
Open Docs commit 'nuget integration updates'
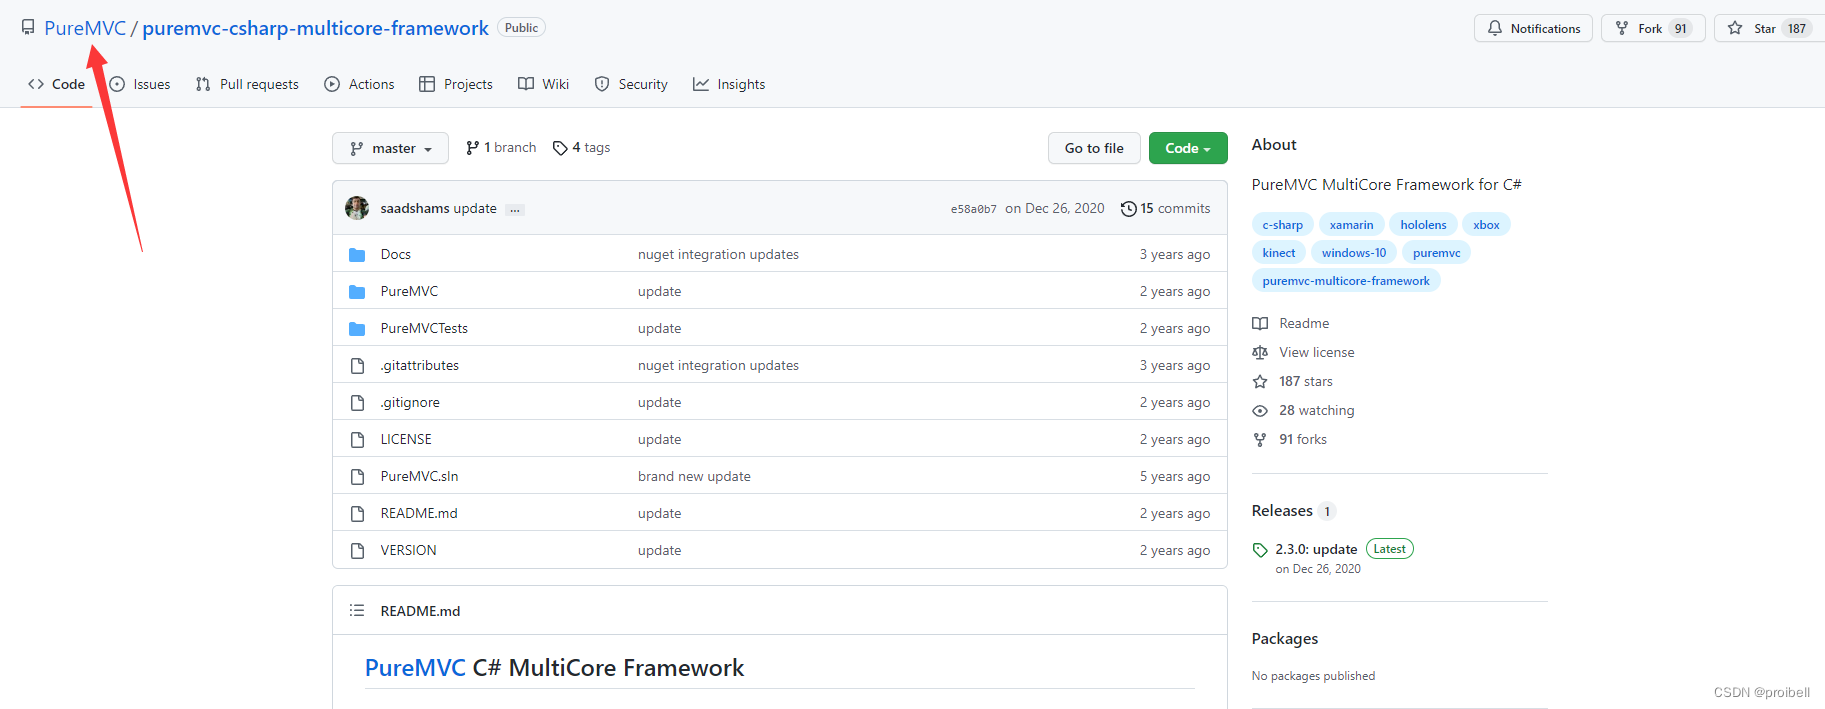coord(718,254)
